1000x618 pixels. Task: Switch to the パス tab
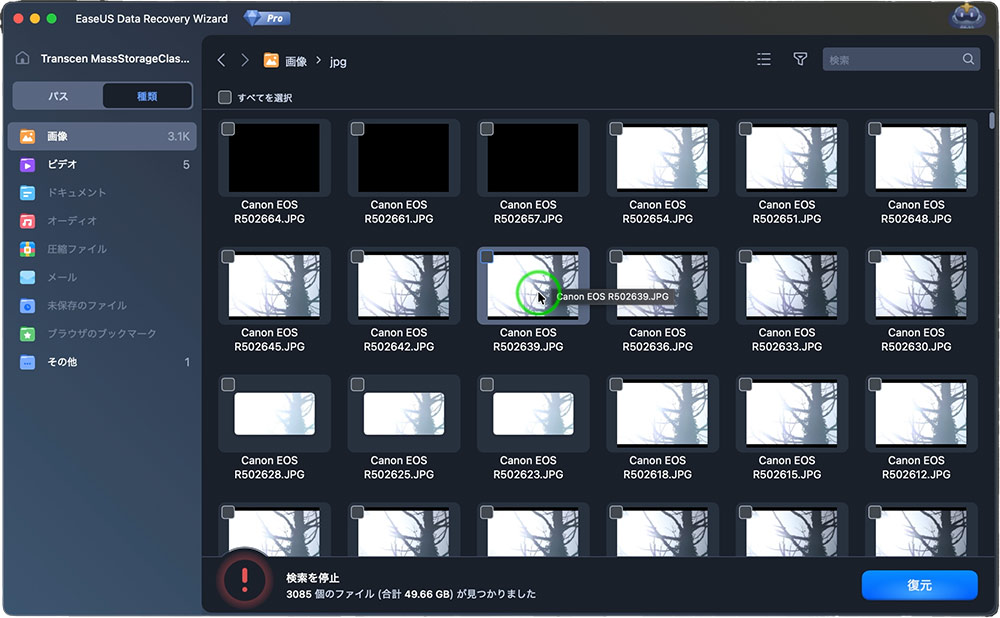58,96
